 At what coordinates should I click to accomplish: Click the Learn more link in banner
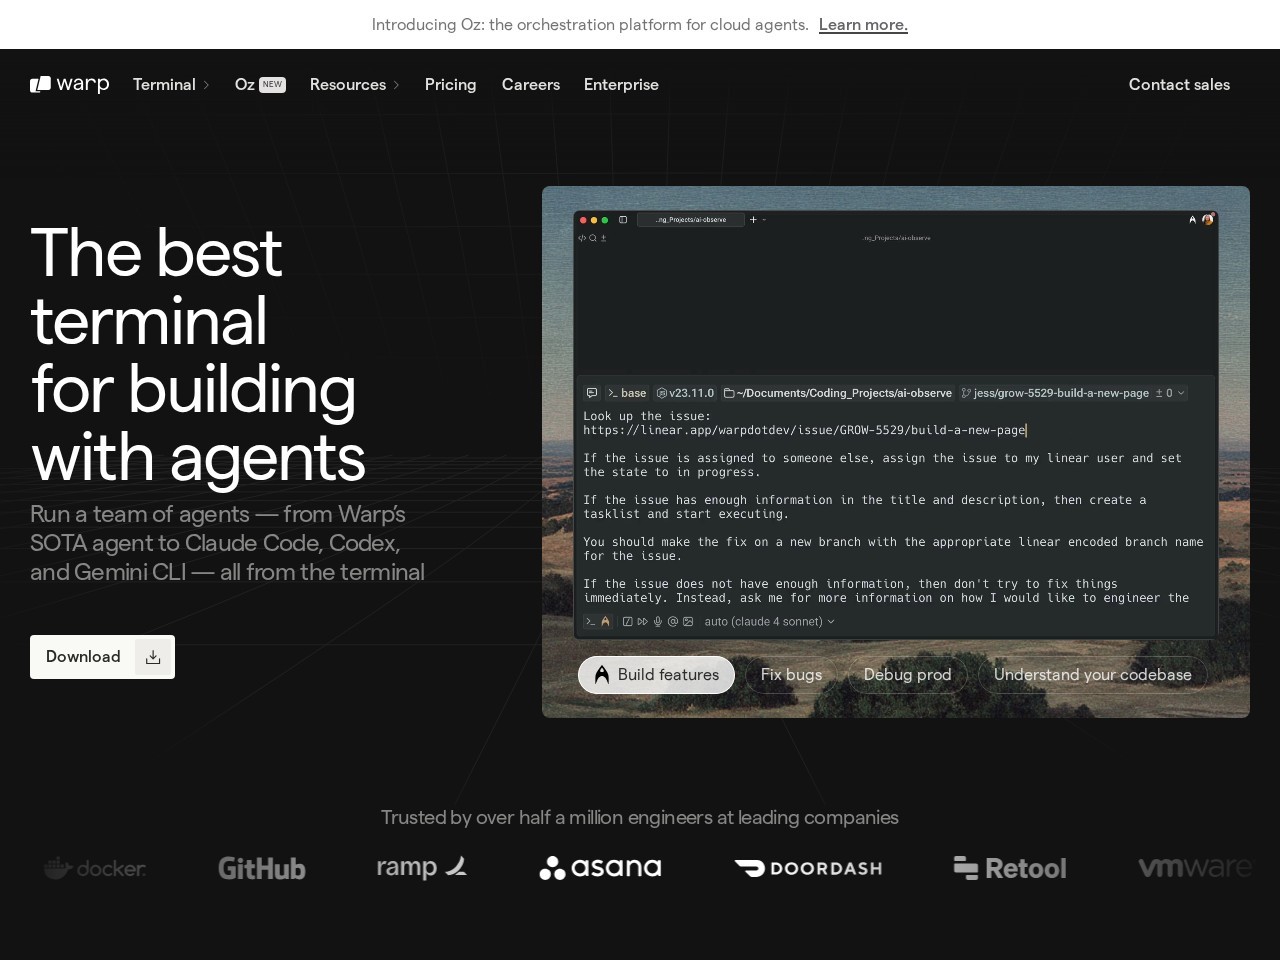(x=863, y=25)
